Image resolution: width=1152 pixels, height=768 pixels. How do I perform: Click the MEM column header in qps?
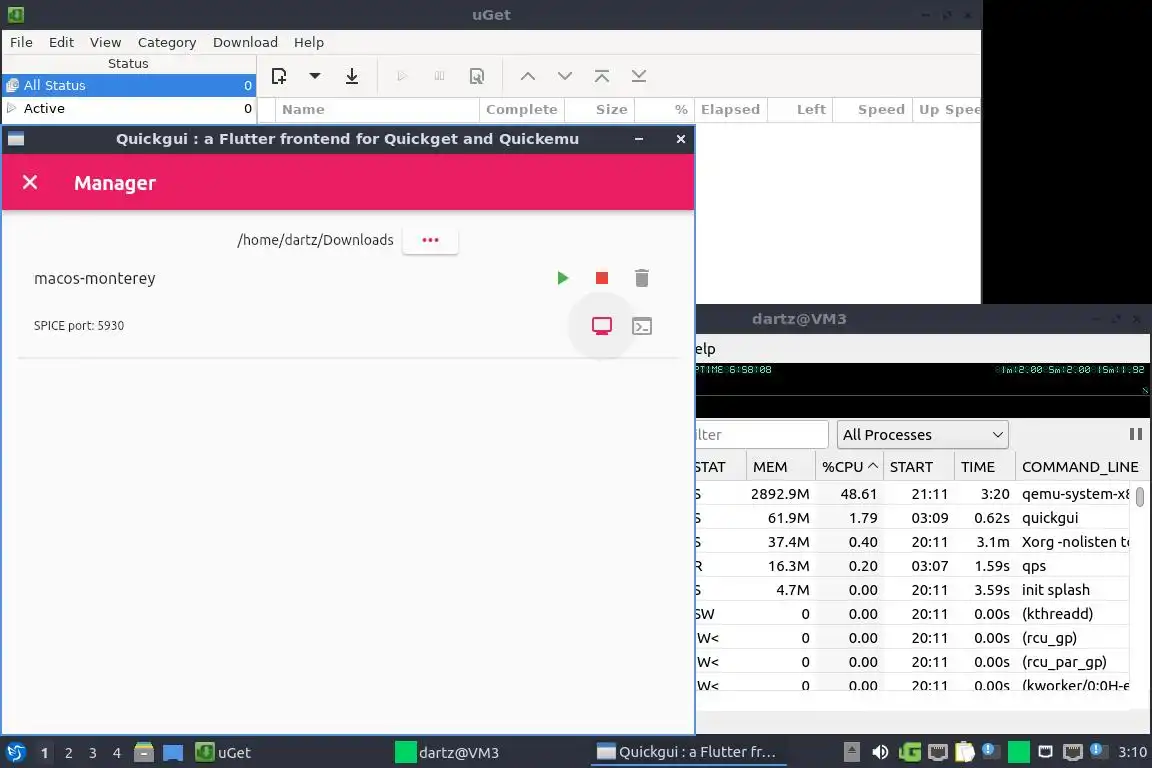click(x=781, y=467)
